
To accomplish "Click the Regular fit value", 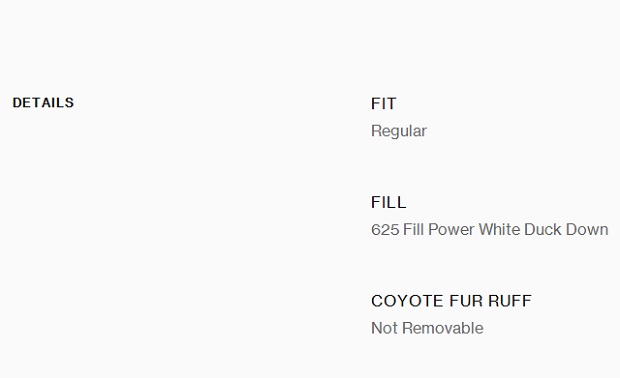I will 399,131.
